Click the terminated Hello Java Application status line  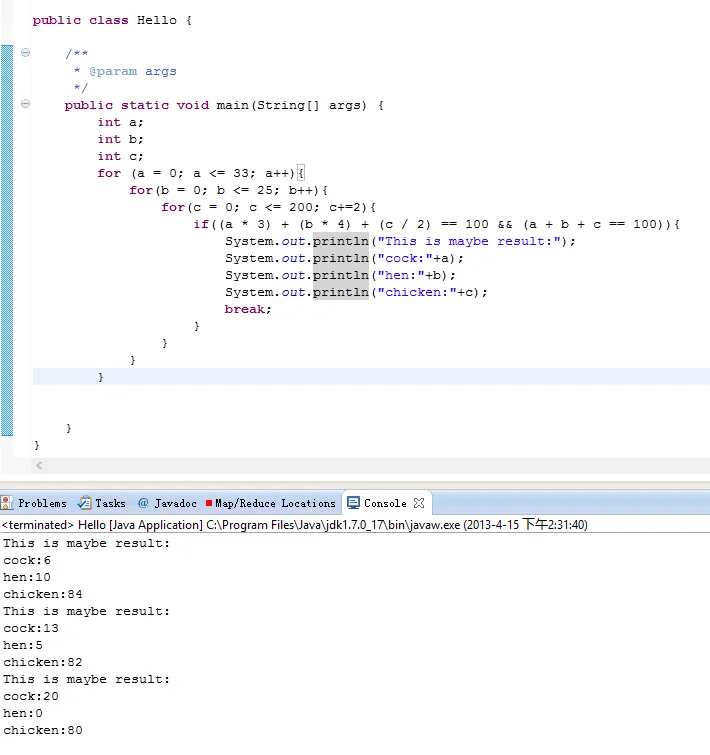(295, 524)
